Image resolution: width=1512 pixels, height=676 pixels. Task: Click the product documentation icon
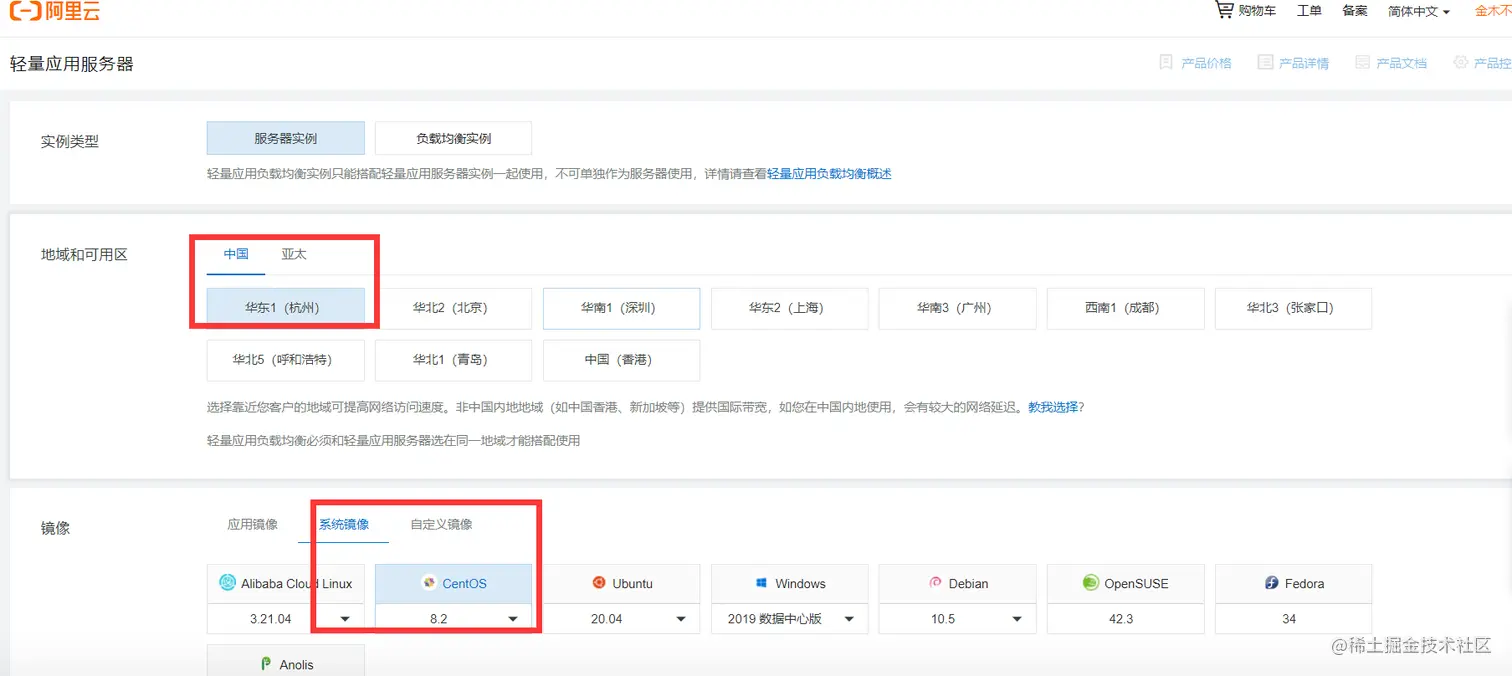tap(1362, 62)
